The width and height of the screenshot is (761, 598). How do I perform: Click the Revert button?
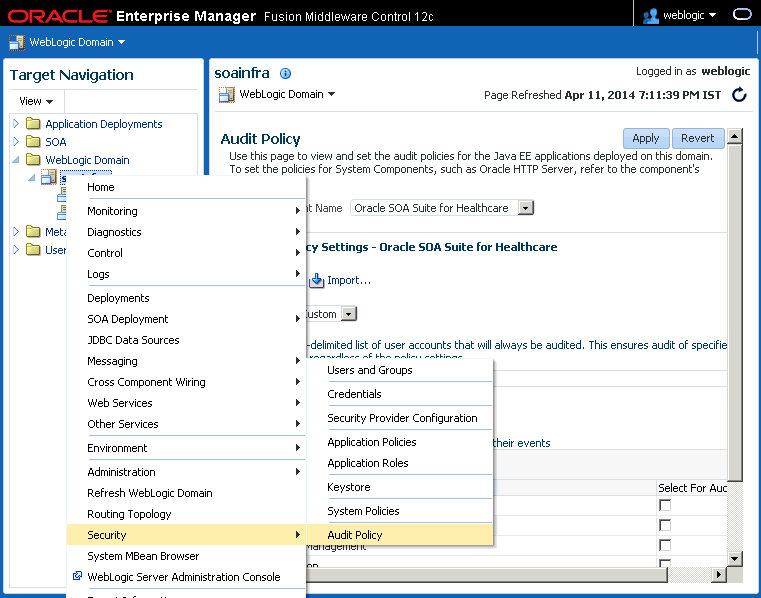tap(697, 138)
